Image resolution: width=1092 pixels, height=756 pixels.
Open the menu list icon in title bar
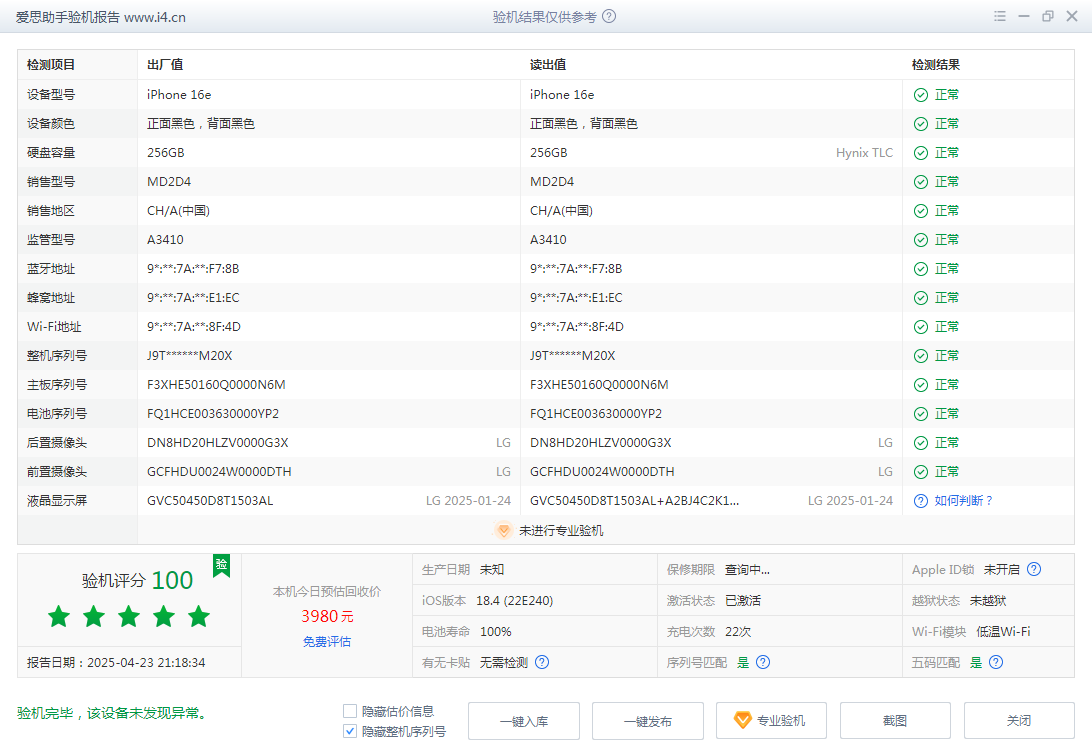point(1000,16)
